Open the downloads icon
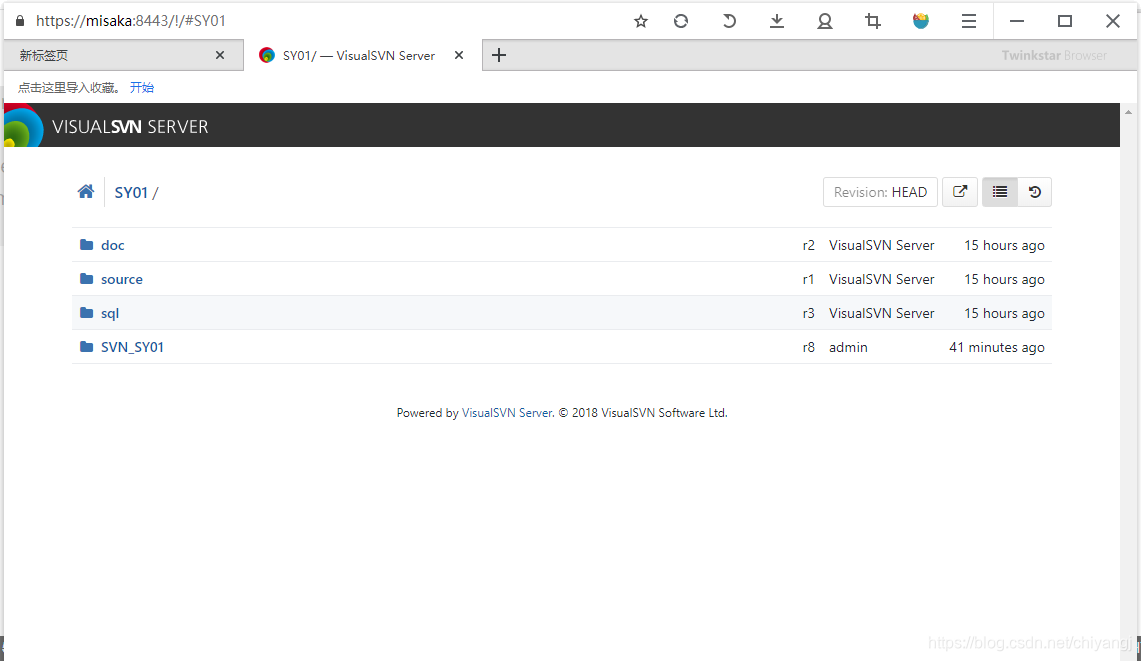Image resolution: width=1141 pixels, height=661 pixels. 777,21
